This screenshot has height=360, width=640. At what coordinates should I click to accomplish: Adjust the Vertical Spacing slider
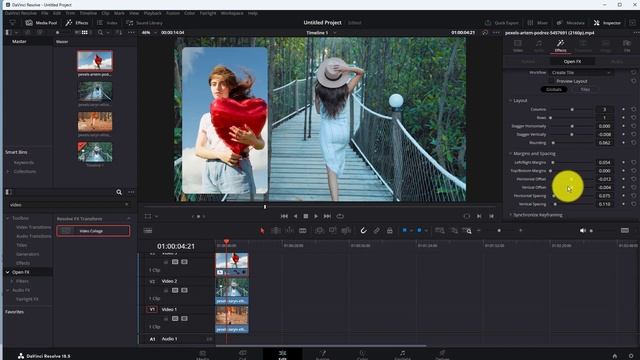(x=571, y=204)
